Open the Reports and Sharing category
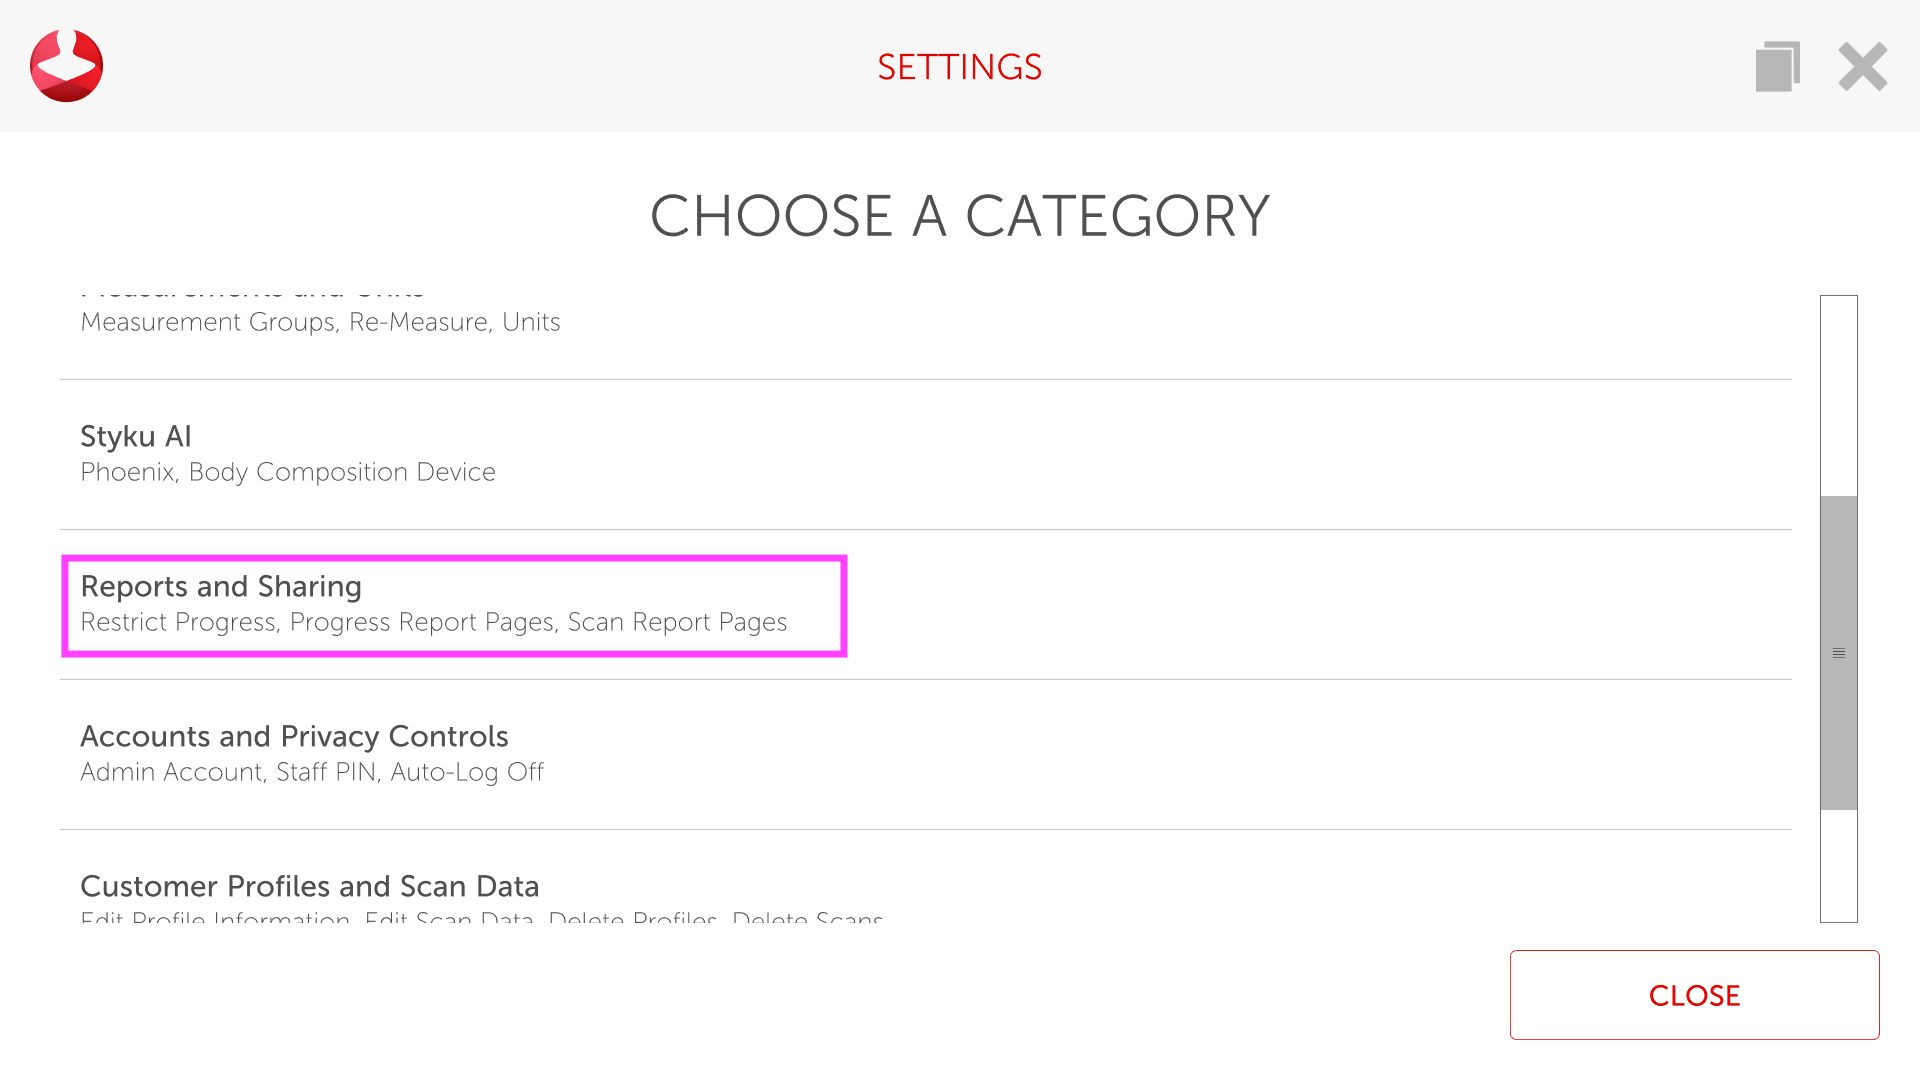The height and width of the screenshot is (1080, 1920). pos(221,587)
